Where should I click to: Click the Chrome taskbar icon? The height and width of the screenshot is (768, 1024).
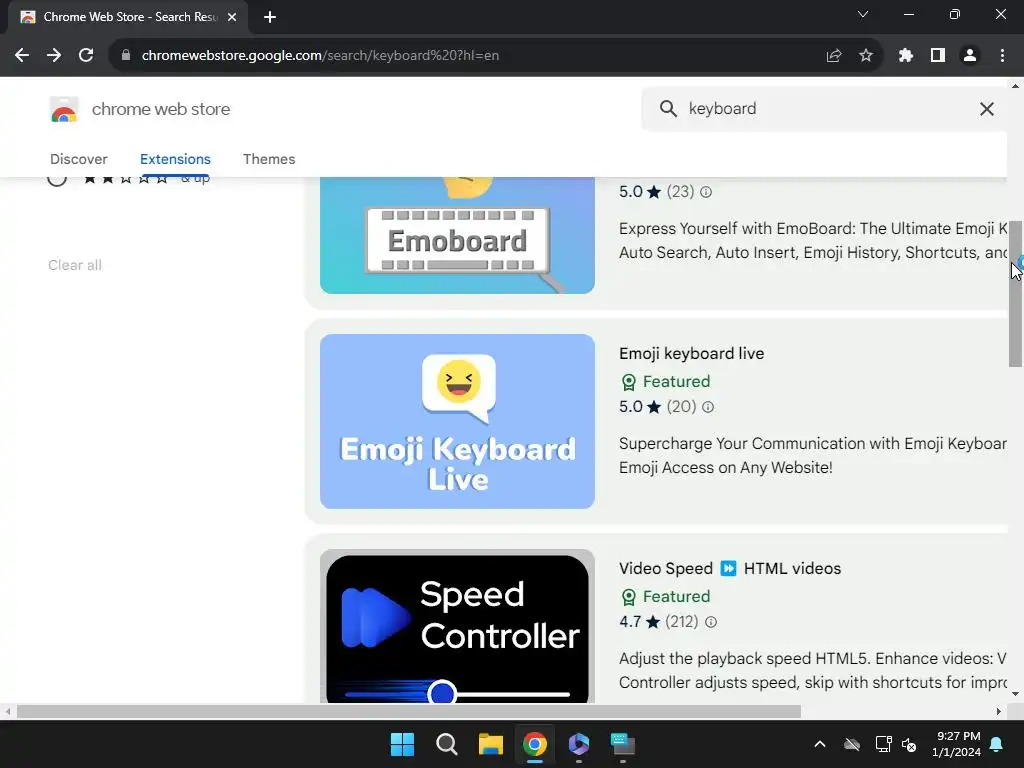(x=534, y=744)
